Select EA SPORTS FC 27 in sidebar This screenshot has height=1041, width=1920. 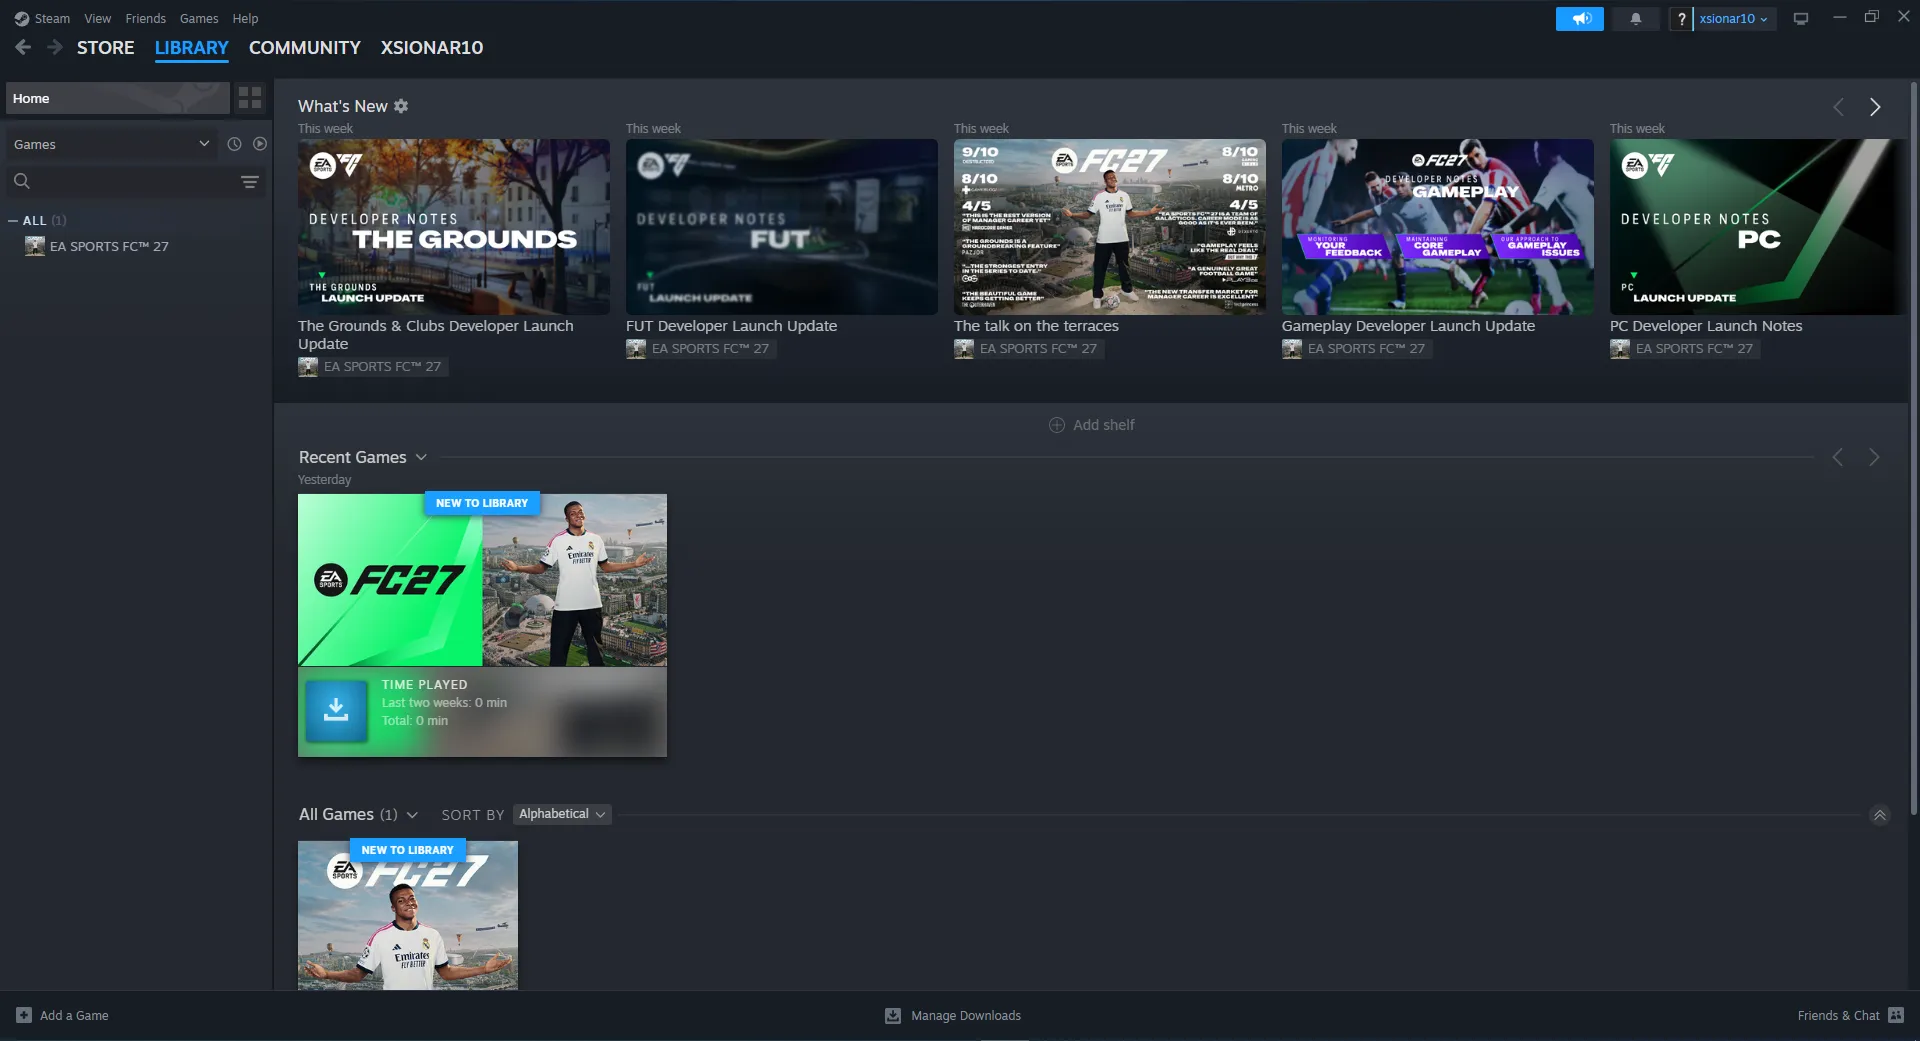click(109, 246)
